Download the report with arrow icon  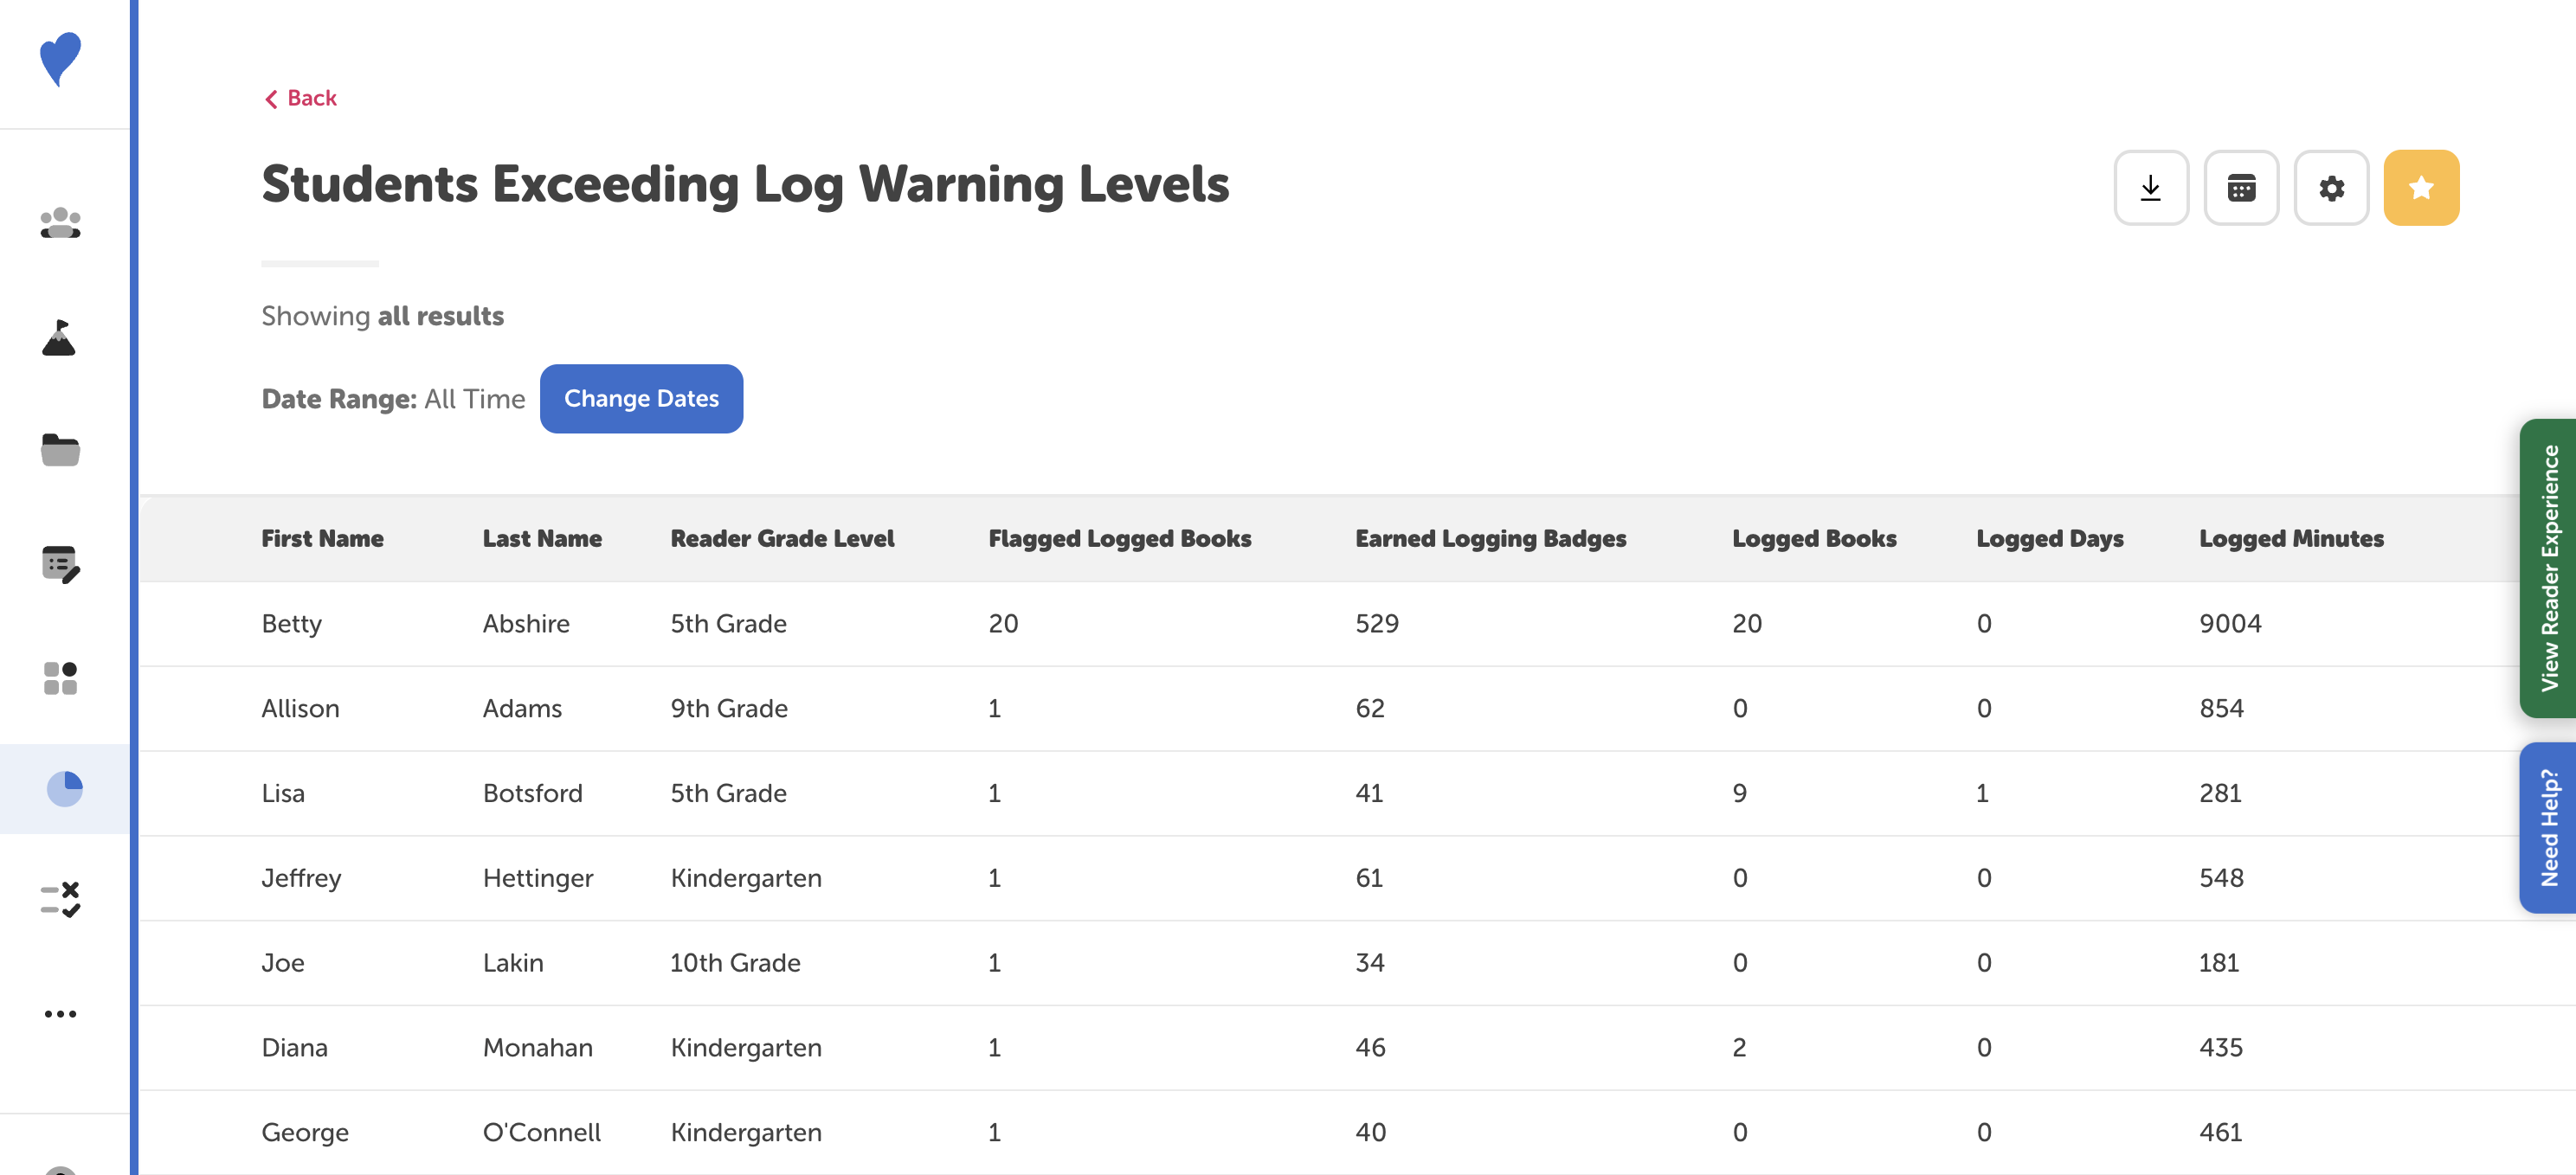(x=2150, y=188)
